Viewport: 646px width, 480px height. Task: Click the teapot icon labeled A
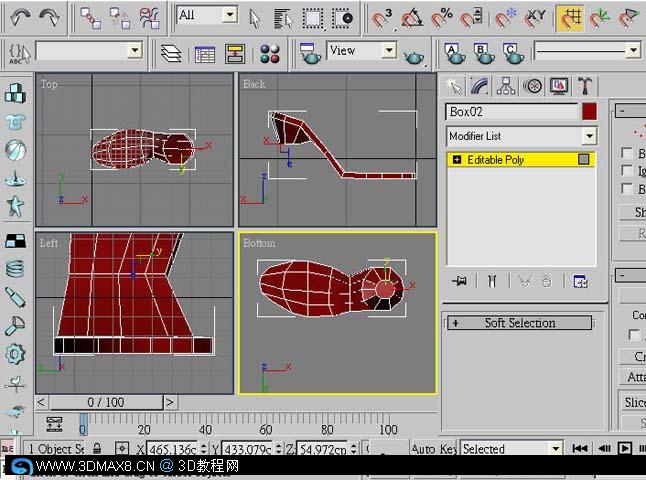pos(455,54)
